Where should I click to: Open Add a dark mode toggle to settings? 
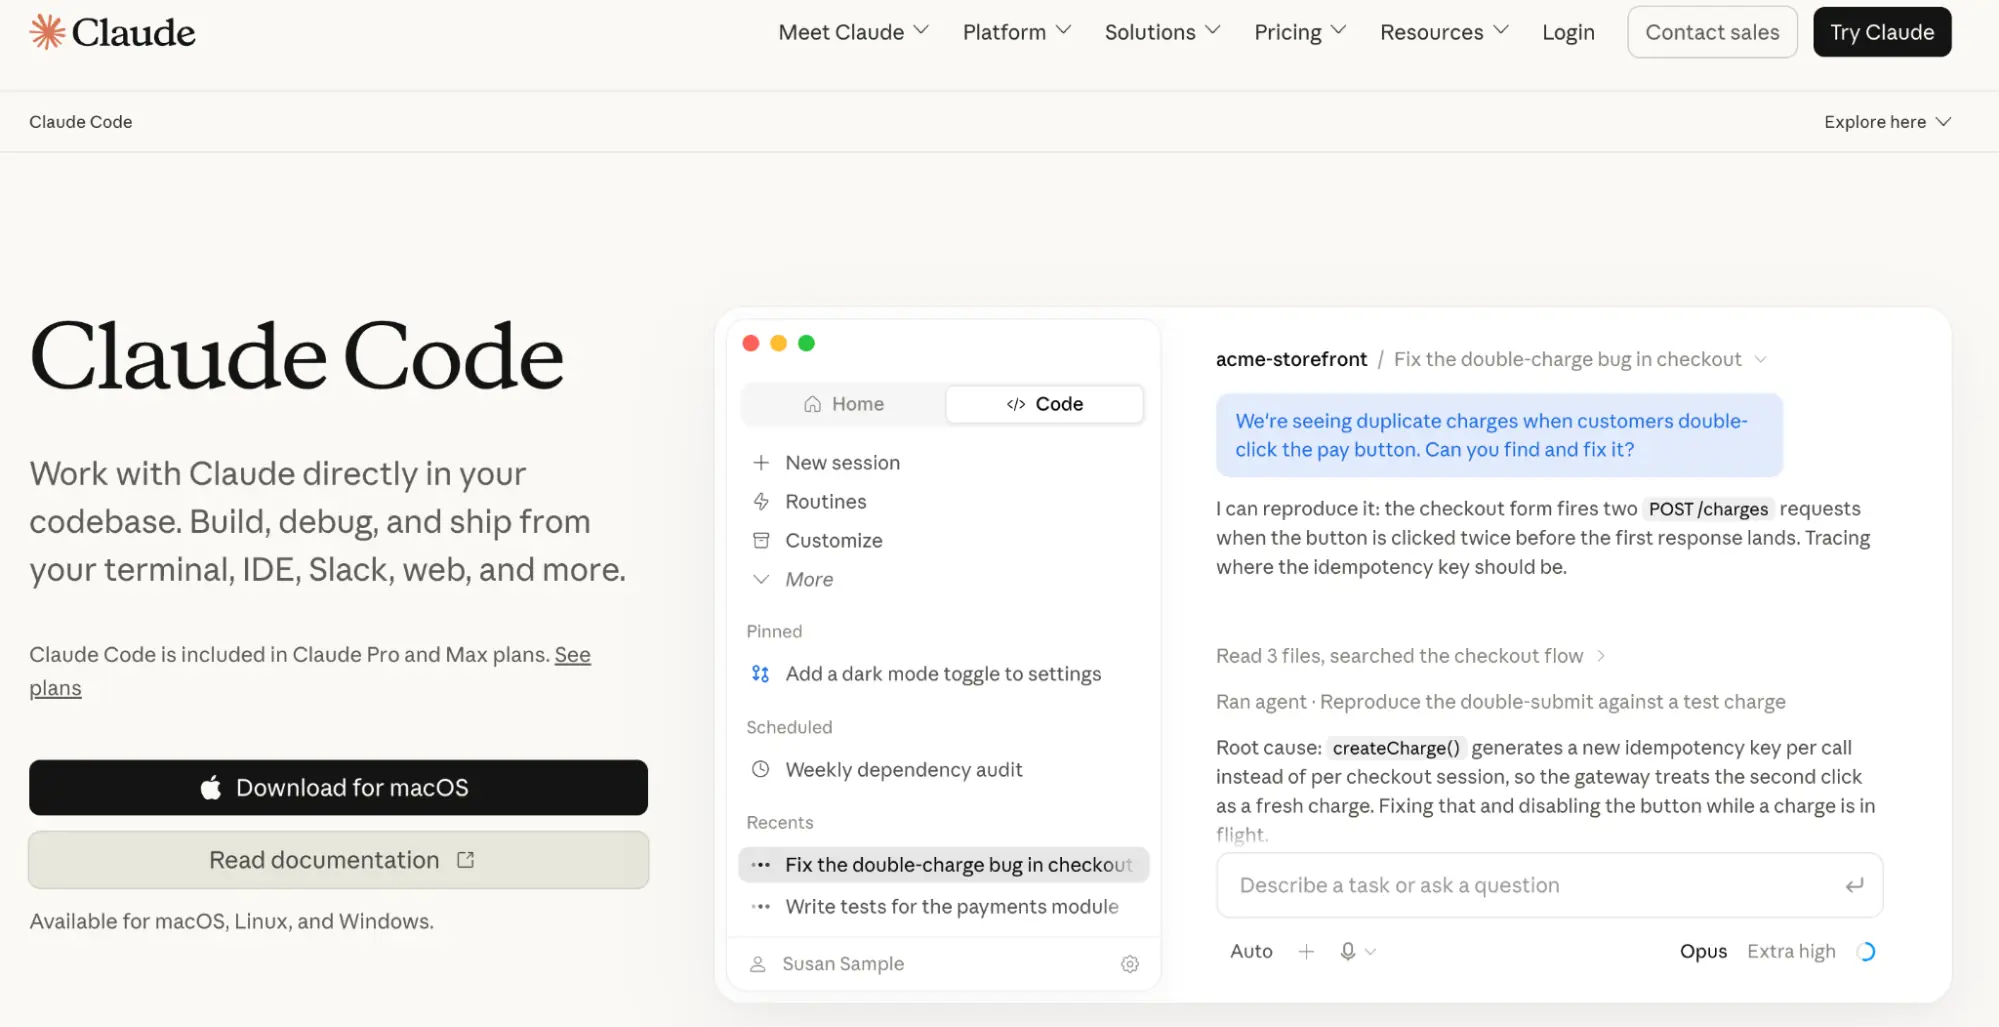(943, 674)
